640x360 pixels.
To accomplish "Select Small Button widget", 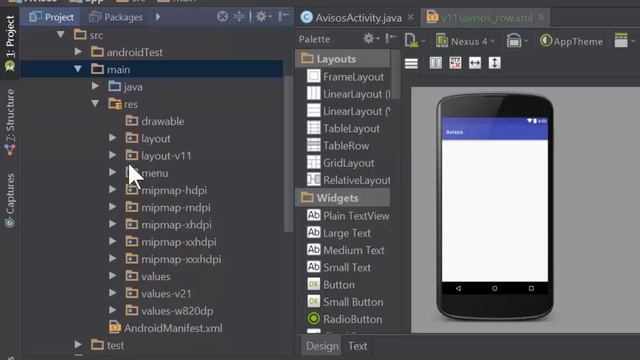I will (345, 302).
